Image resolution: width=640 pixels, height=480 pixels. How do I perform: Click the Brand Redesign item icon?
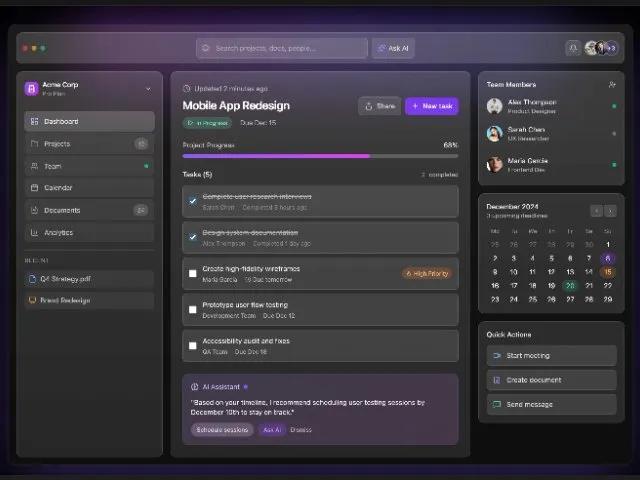[32, 300]
